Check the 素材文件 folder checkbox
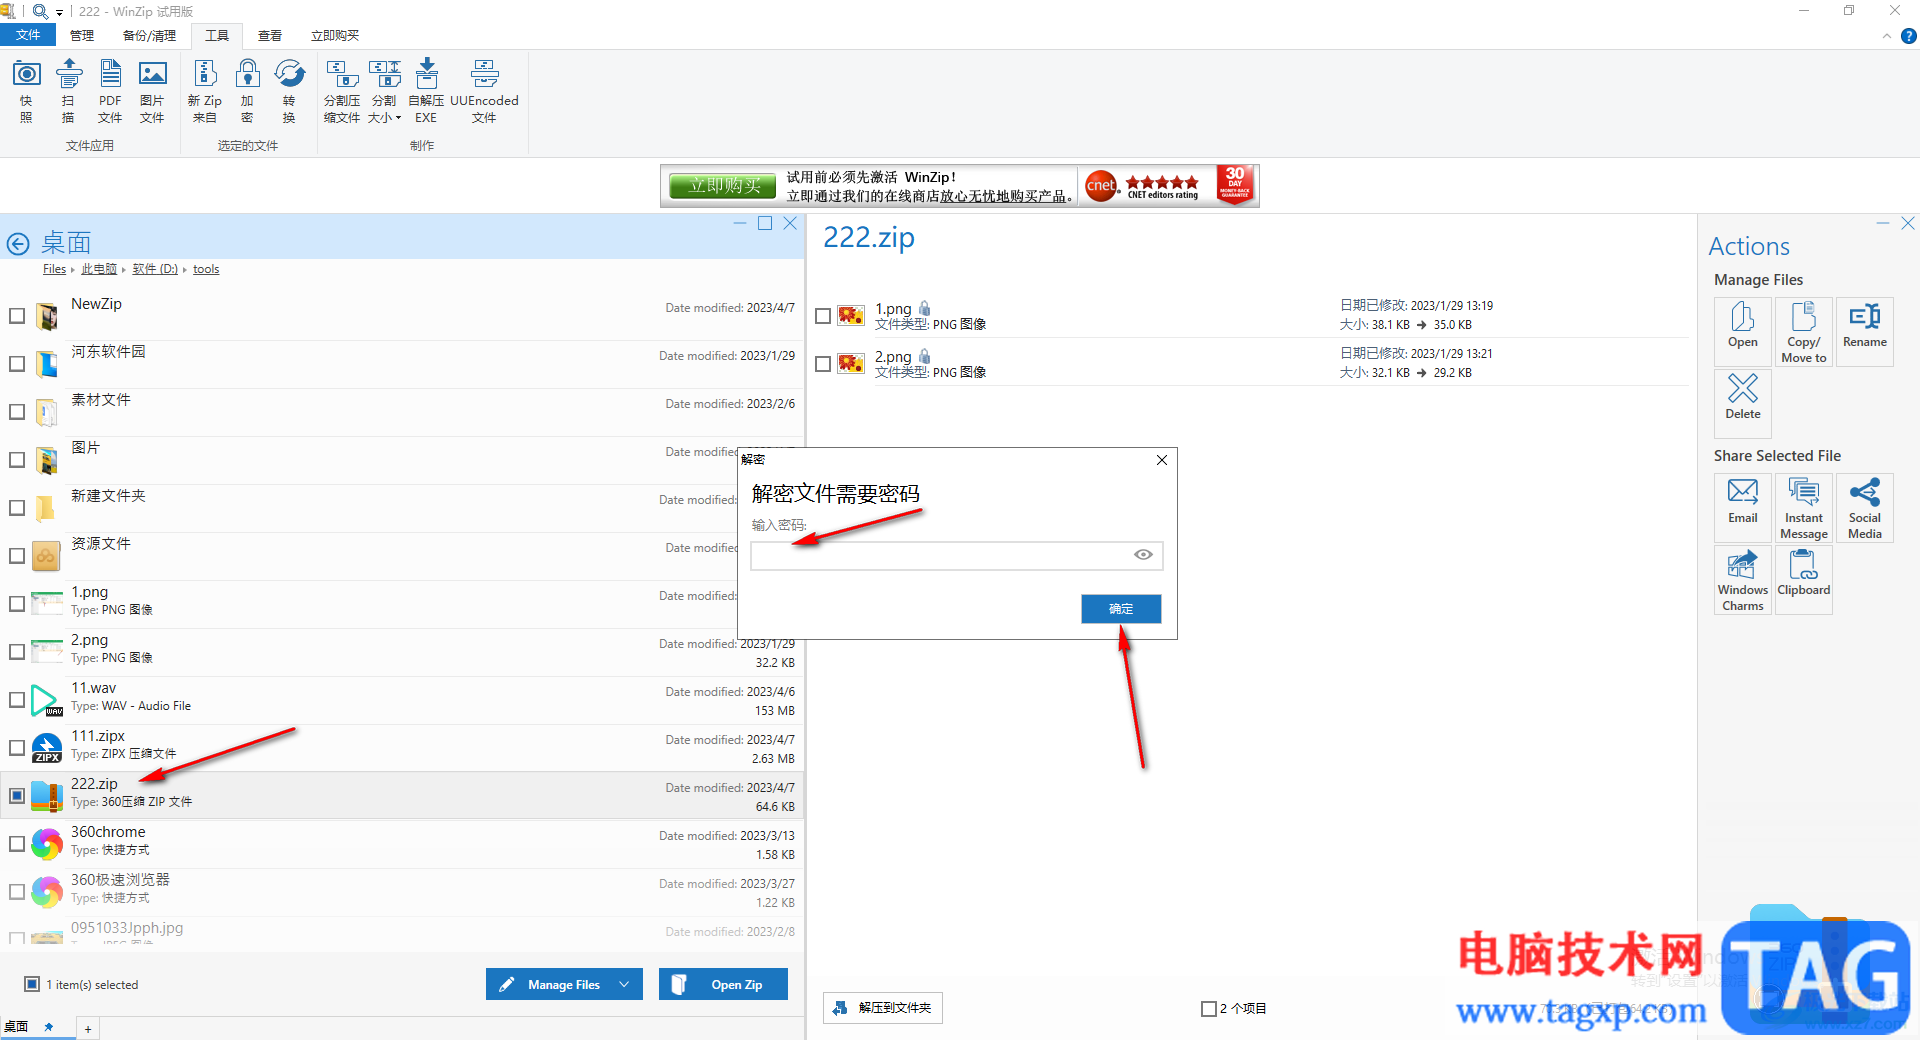The image size is (1920, 1040). pyautogui.click(x=17, y=412)
